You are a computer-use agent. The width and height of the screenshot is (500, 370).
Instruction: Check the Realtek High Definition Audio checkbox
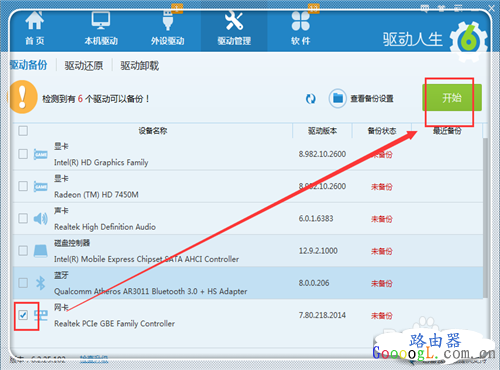pos(23,218)
